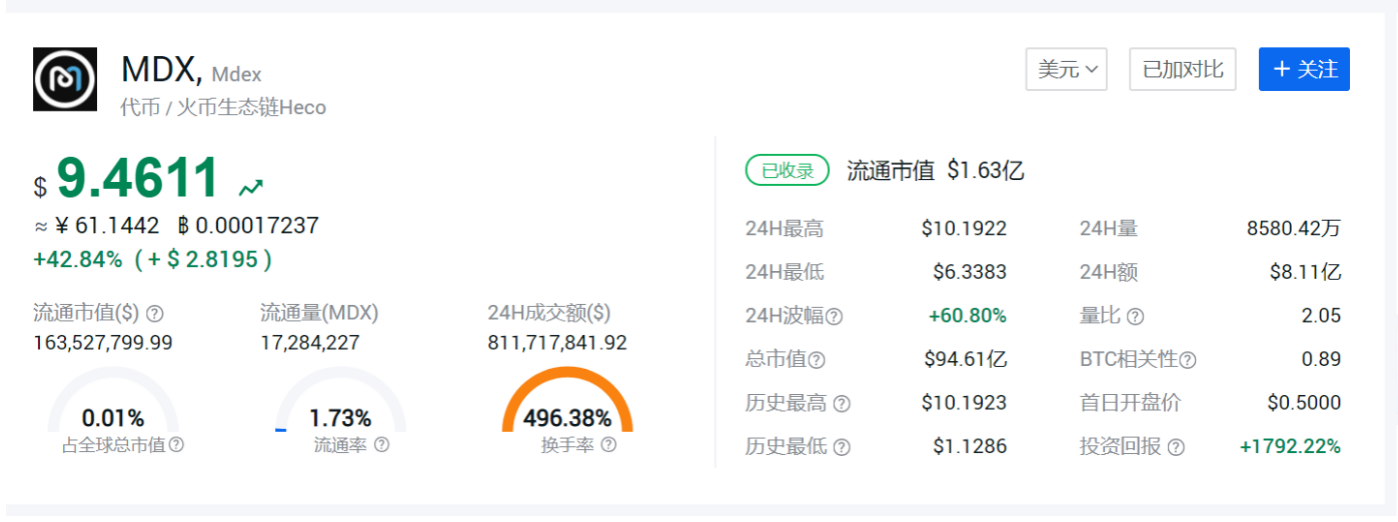
Task: Click help icon next to 历史最高
Action: (842, 404)
